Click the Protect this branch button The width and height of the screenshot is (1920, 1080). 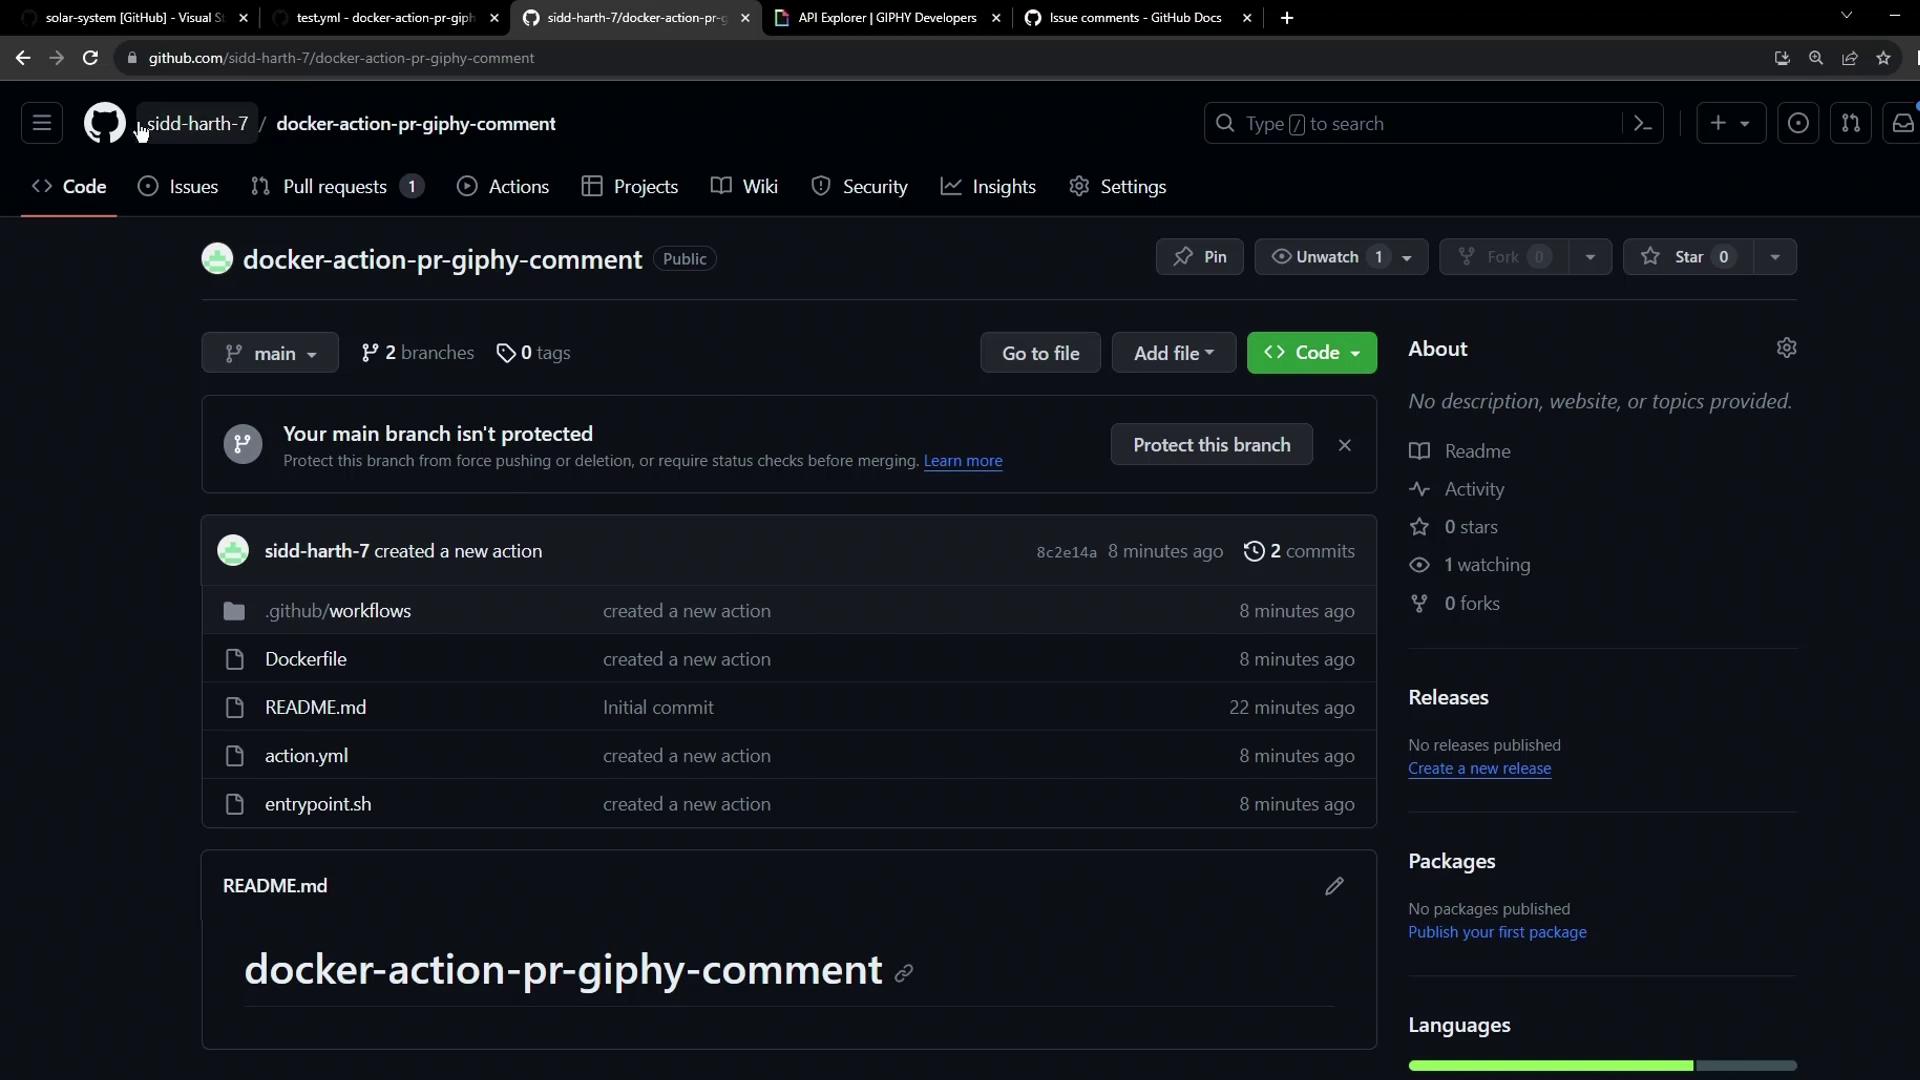click(x=1211, y=445)
